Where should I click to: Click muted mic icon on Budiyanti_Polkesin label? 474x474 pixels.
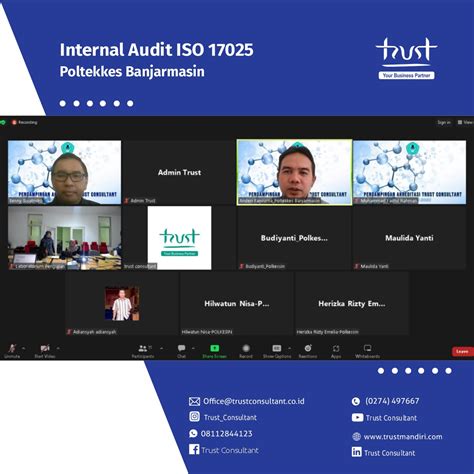(x=242, y=266)
